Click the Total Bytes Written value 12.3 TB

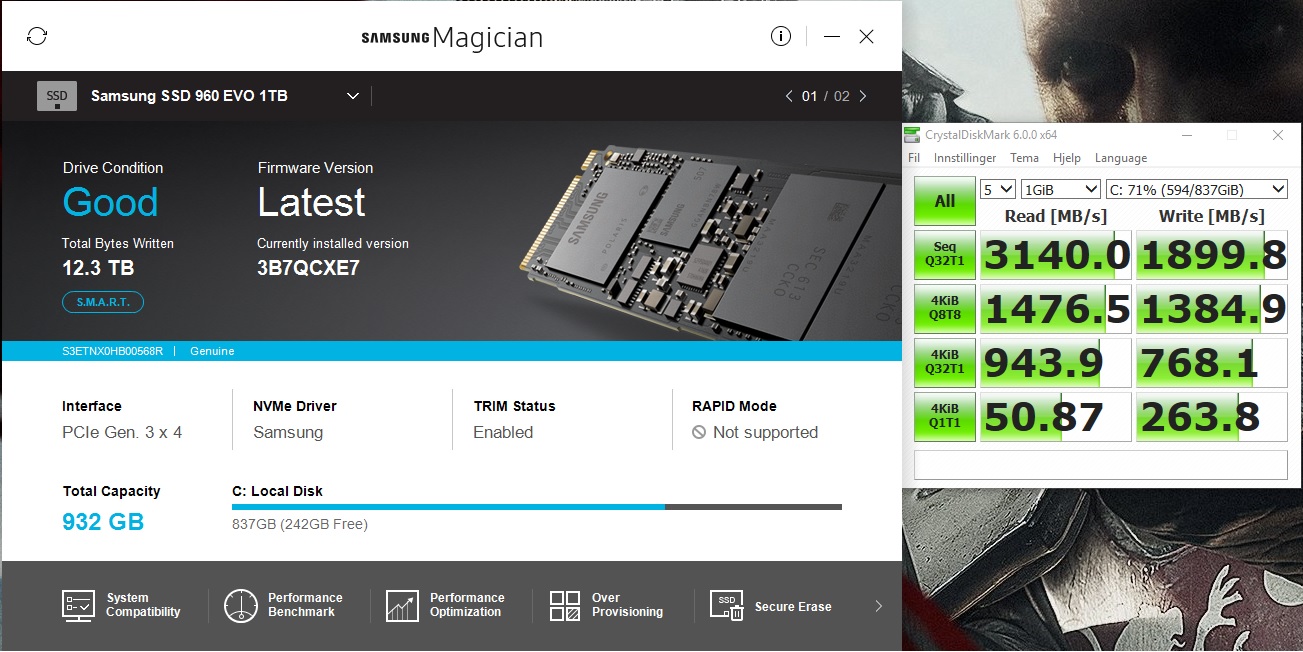point(98,268)
